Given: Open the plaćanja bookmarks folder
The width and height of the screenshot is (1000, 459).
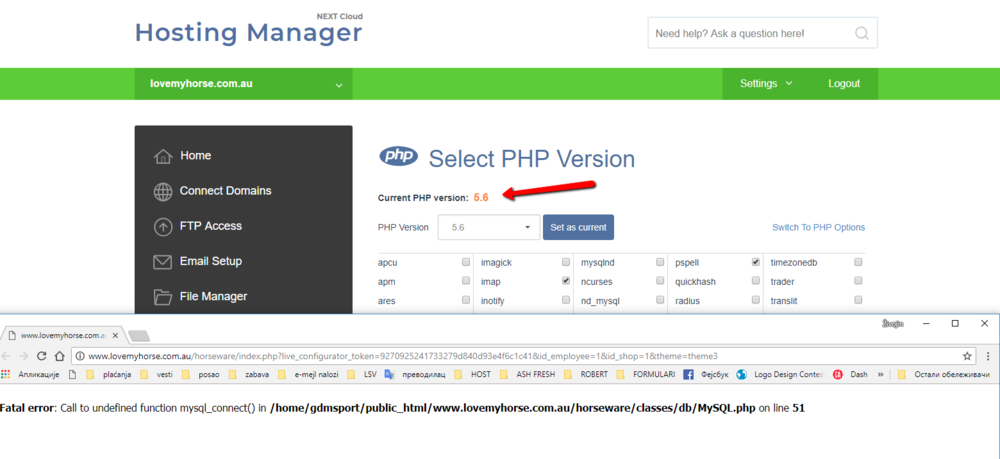Looking at the screenshot, I should (108, 374).
